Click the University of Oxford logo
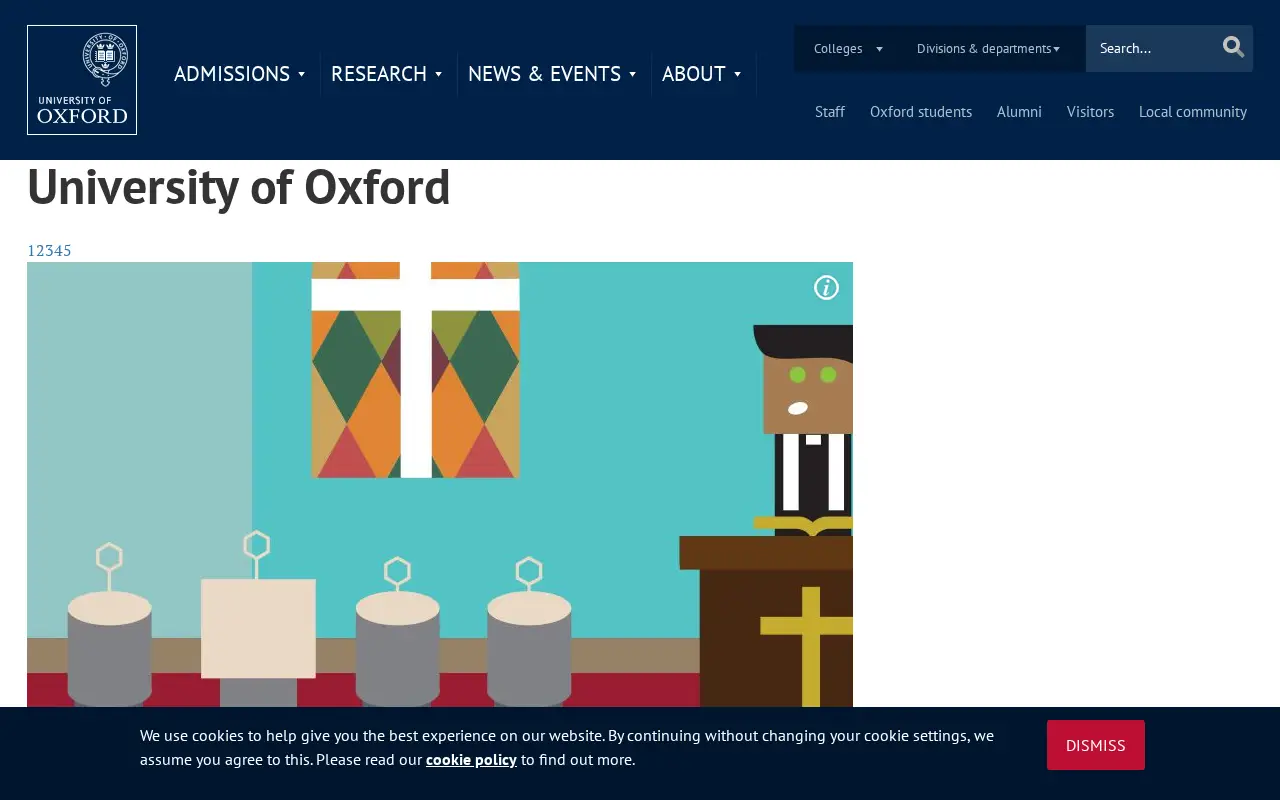This screenshot has height=800, width=1280. (82, 80)
